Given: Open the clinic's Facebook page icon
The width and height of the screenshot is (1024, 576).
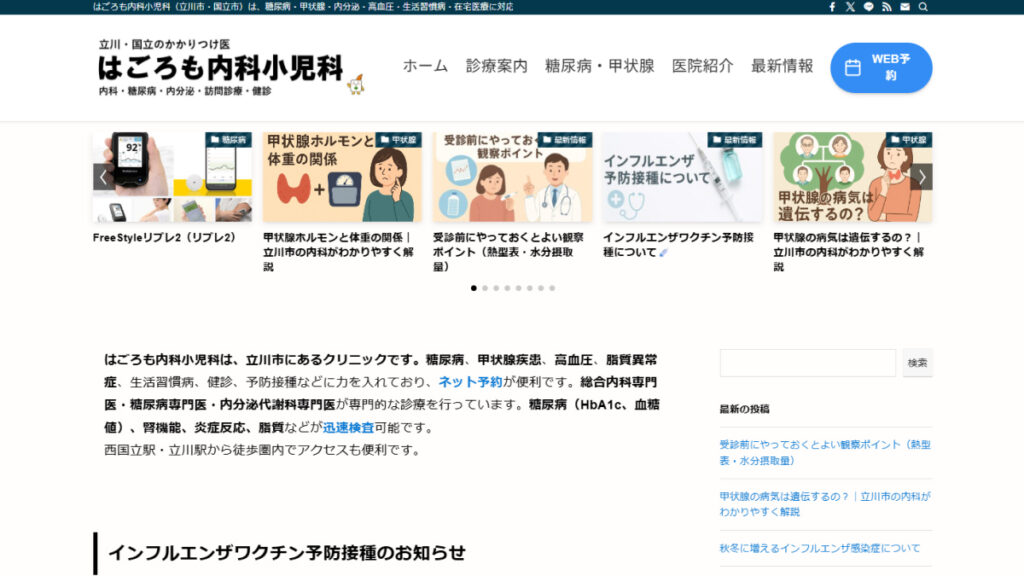Looking at the screenshot, I should click(x=832, y=7).
